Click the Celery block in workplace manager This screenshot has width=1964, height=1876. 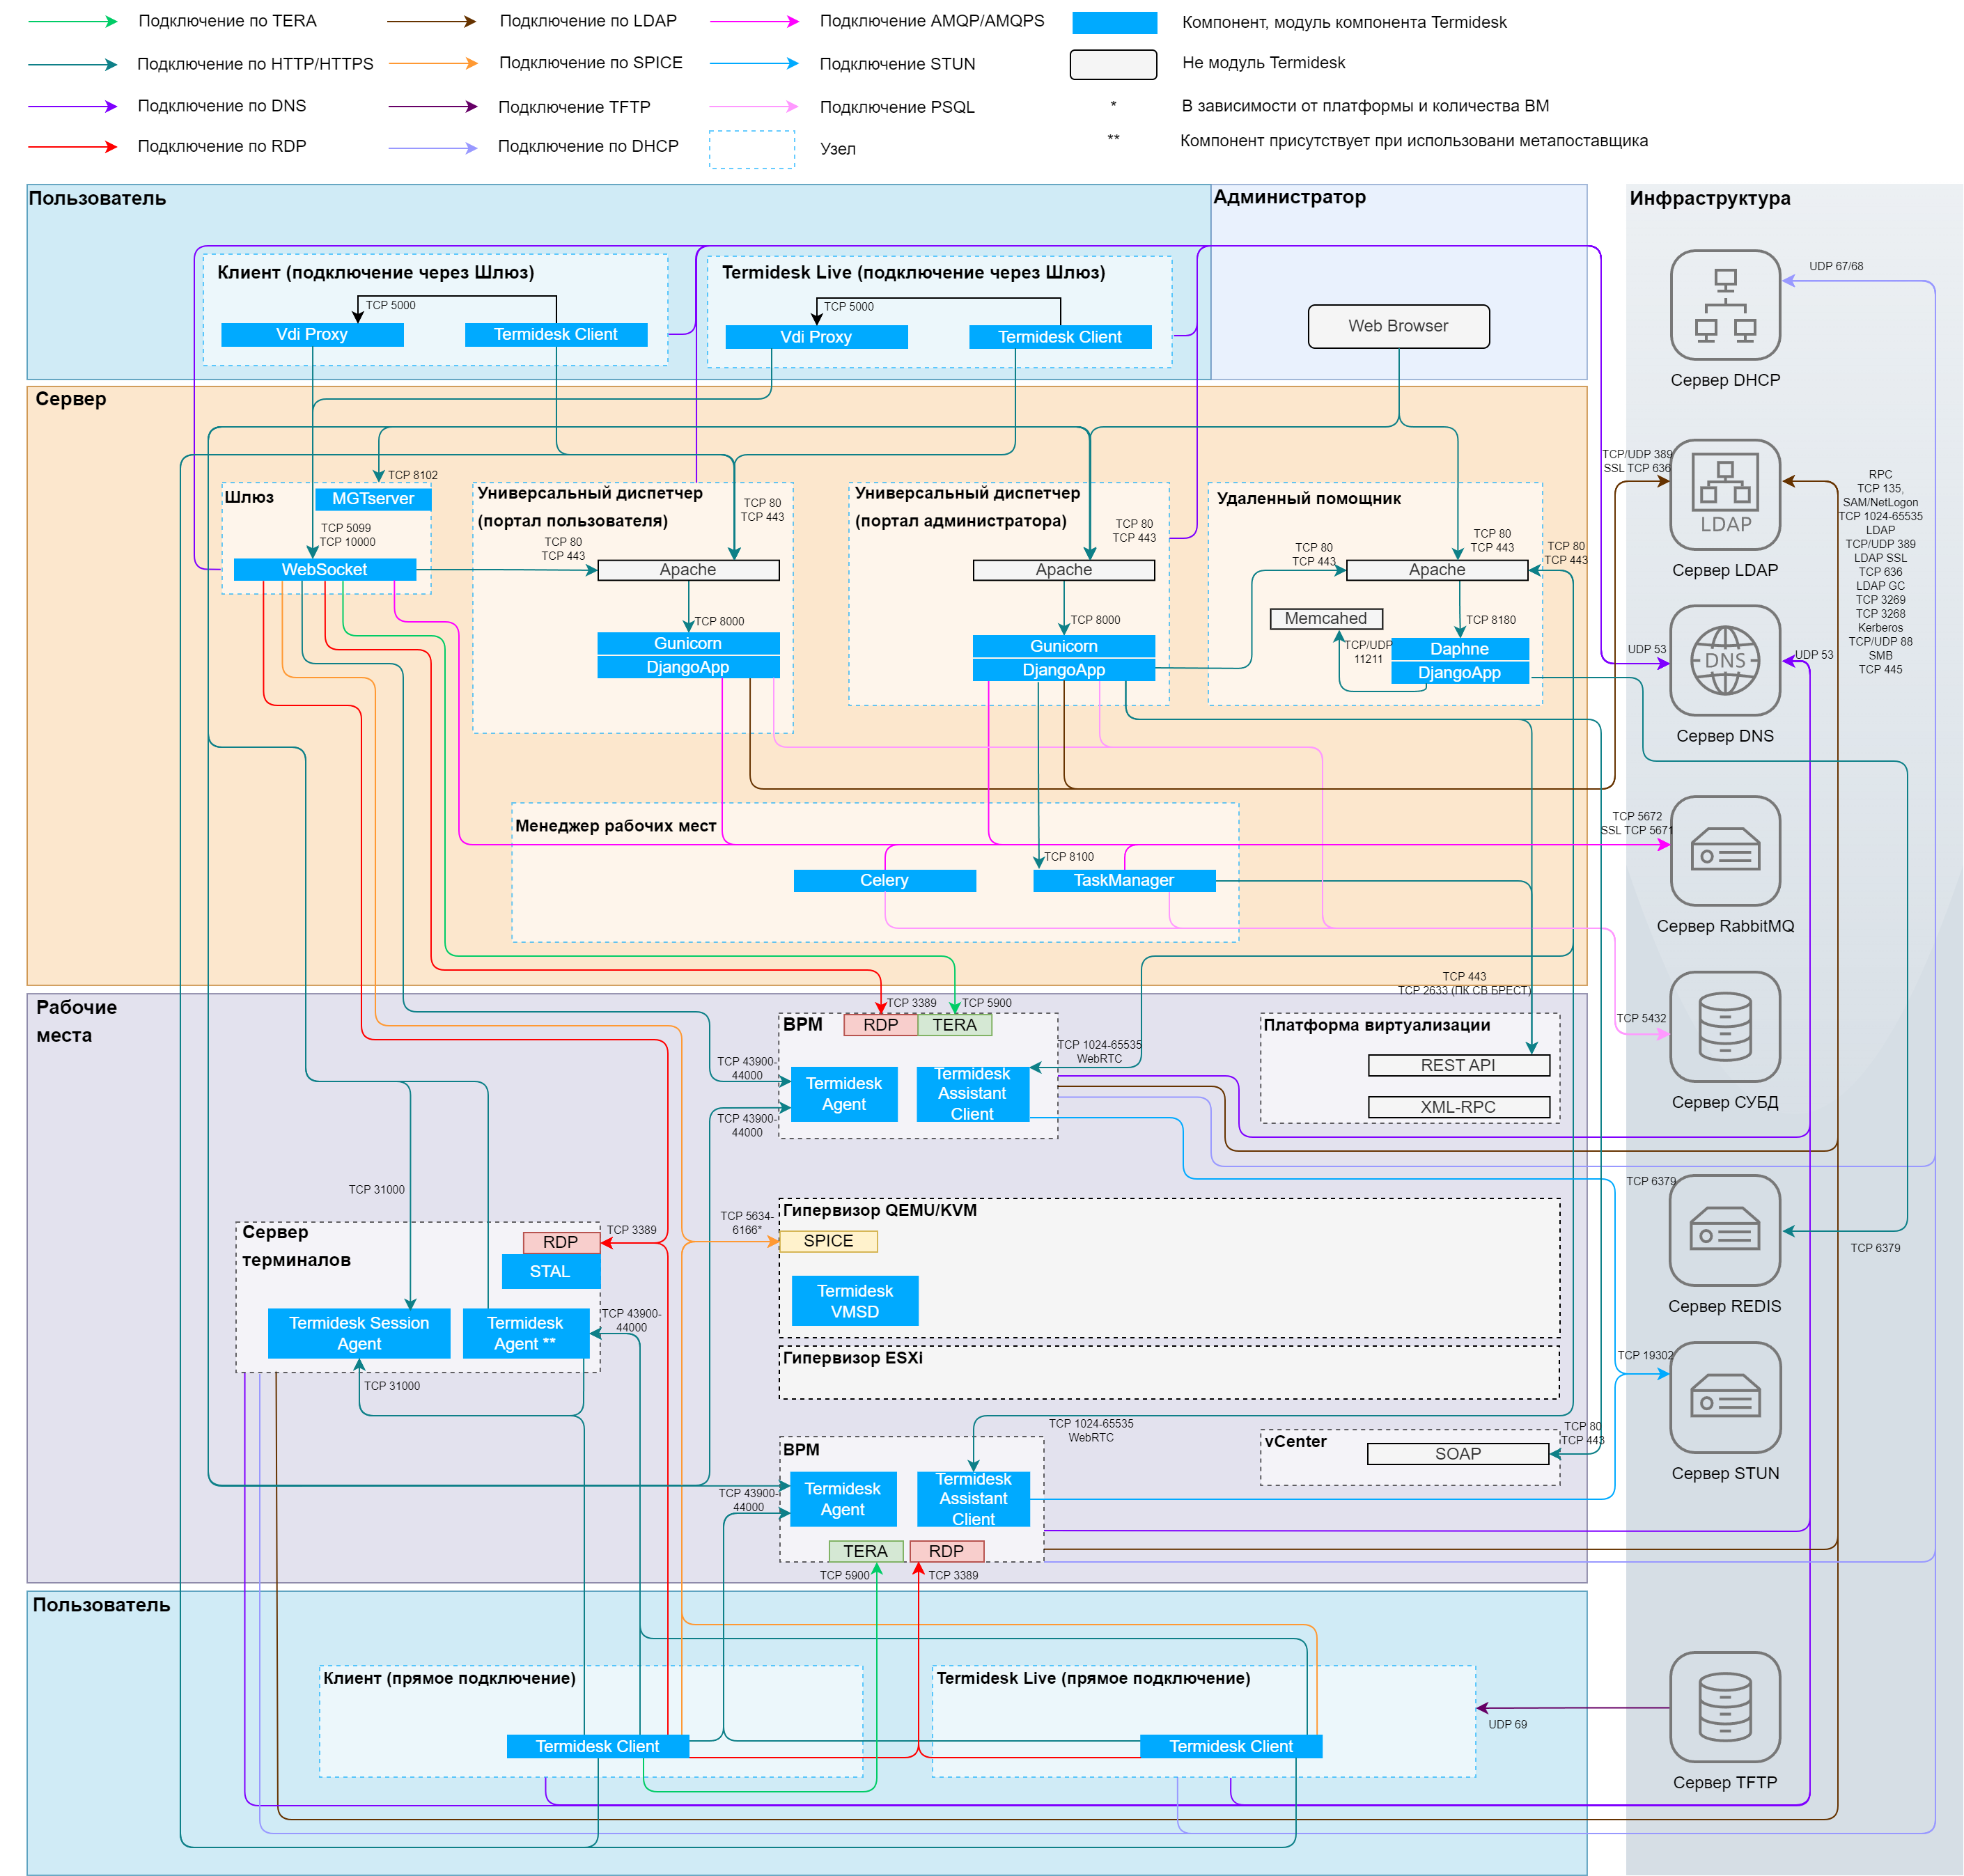(884, 880)
